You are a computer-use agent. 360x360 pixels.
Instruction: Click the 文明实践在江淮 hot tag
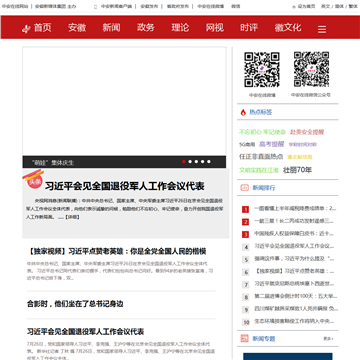point(259,170)
